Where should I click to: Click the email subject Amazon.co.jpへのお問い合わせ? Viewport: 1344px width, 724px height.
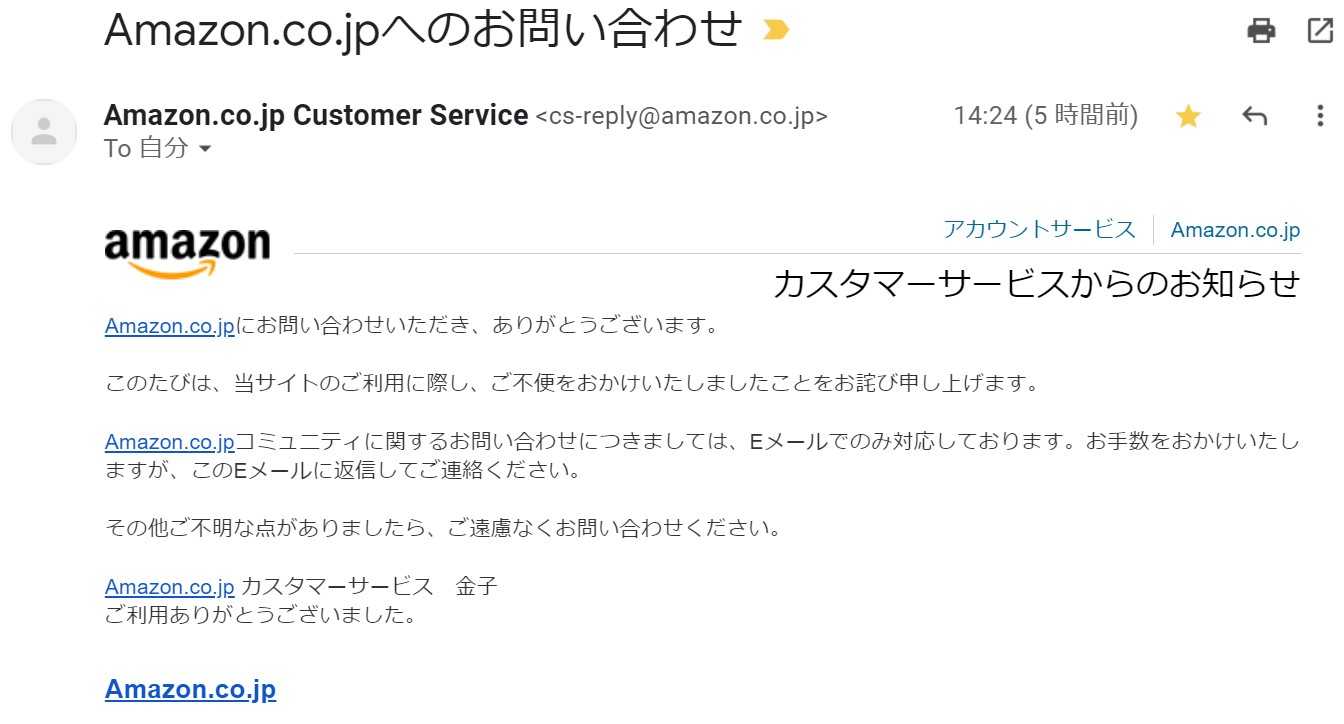tap(423, 30)
